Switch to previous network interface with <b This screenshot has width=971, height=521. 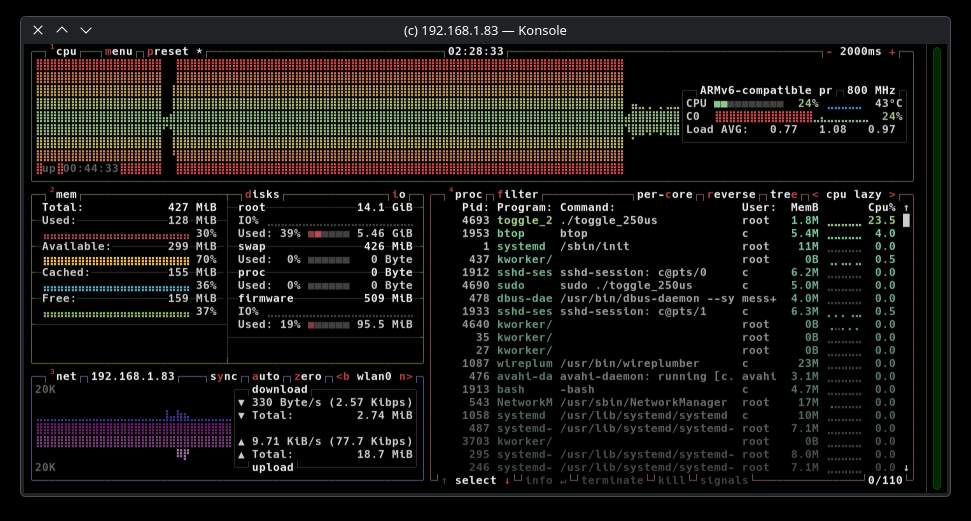pyautogui.click(x=342, y=377)
